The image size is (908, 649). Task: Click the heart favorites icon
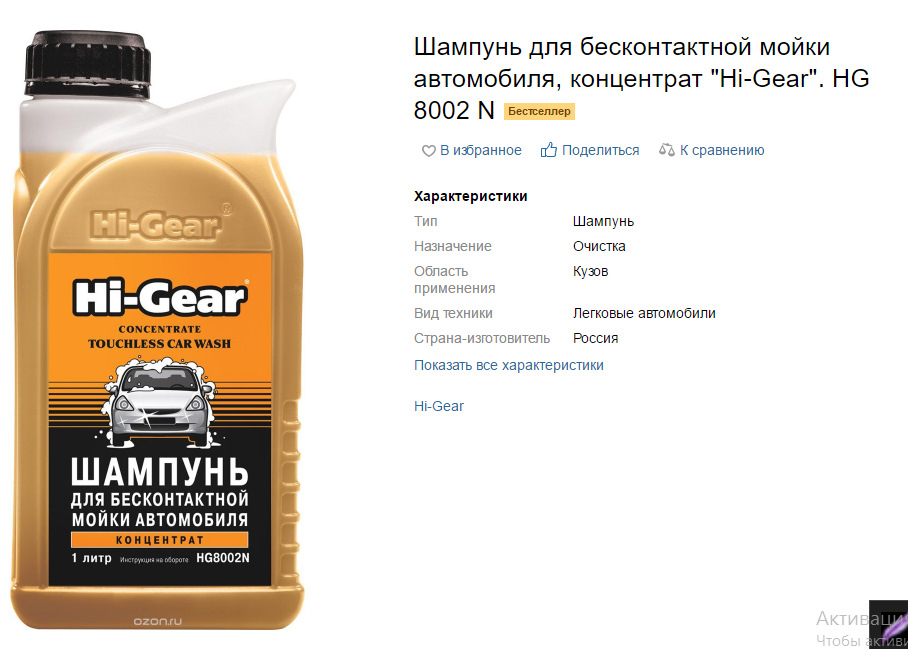[429, 151]
